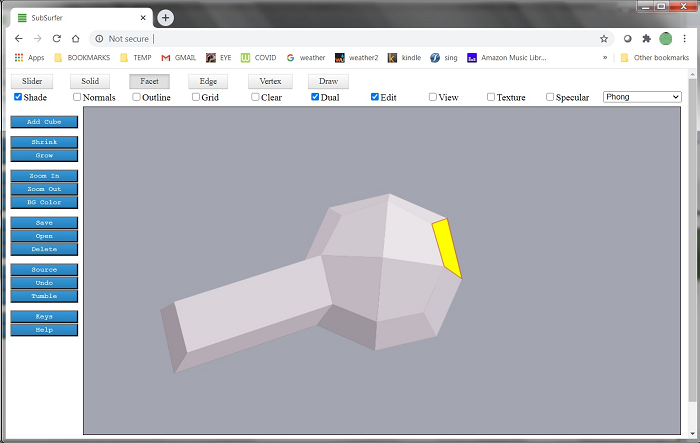Switch to Slider mode
This screenshot has height=443, width=700.
(x=32, y=81)
